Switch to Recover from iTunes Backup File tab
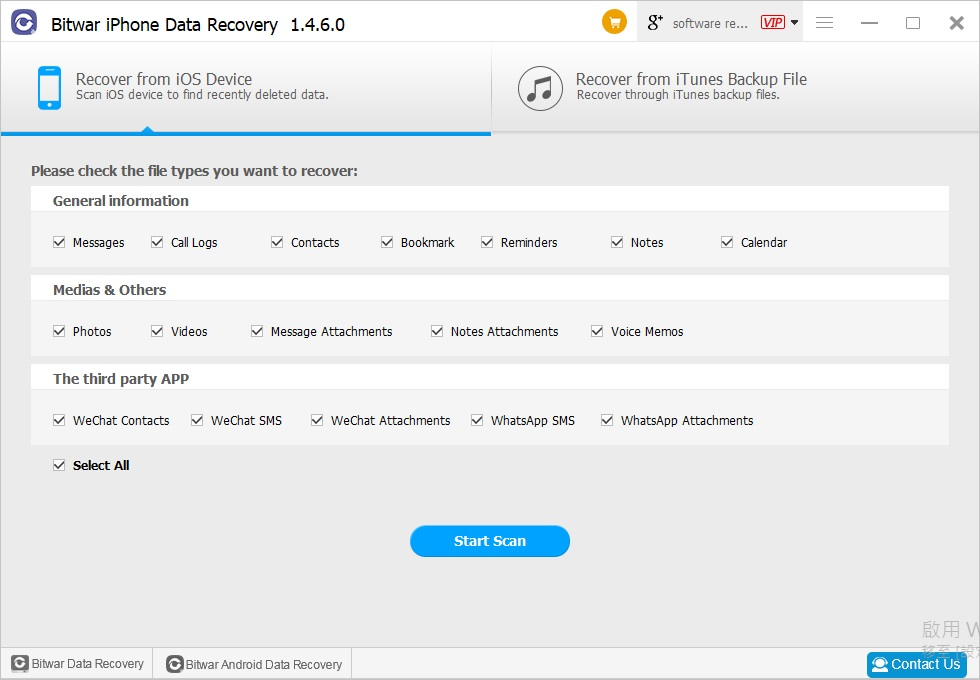The image size is (980, 680). pyautogui.click(x=690, y=87)
